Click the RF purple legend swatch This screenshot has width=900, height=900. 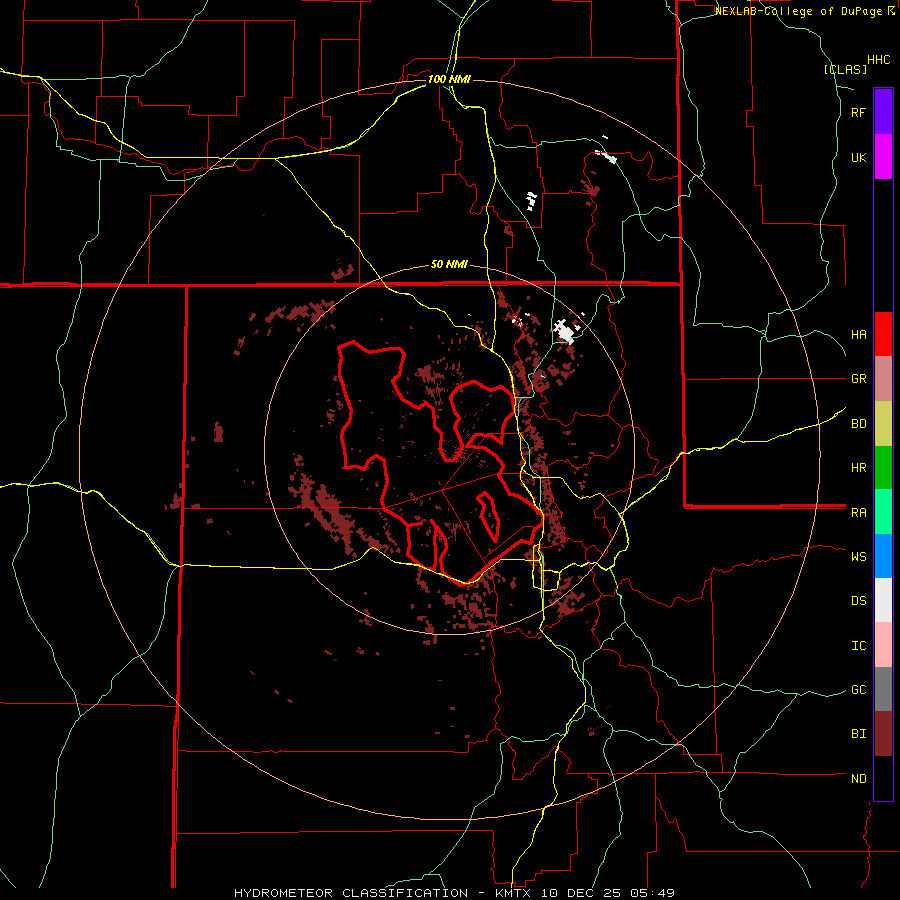[x=883, y=112]
